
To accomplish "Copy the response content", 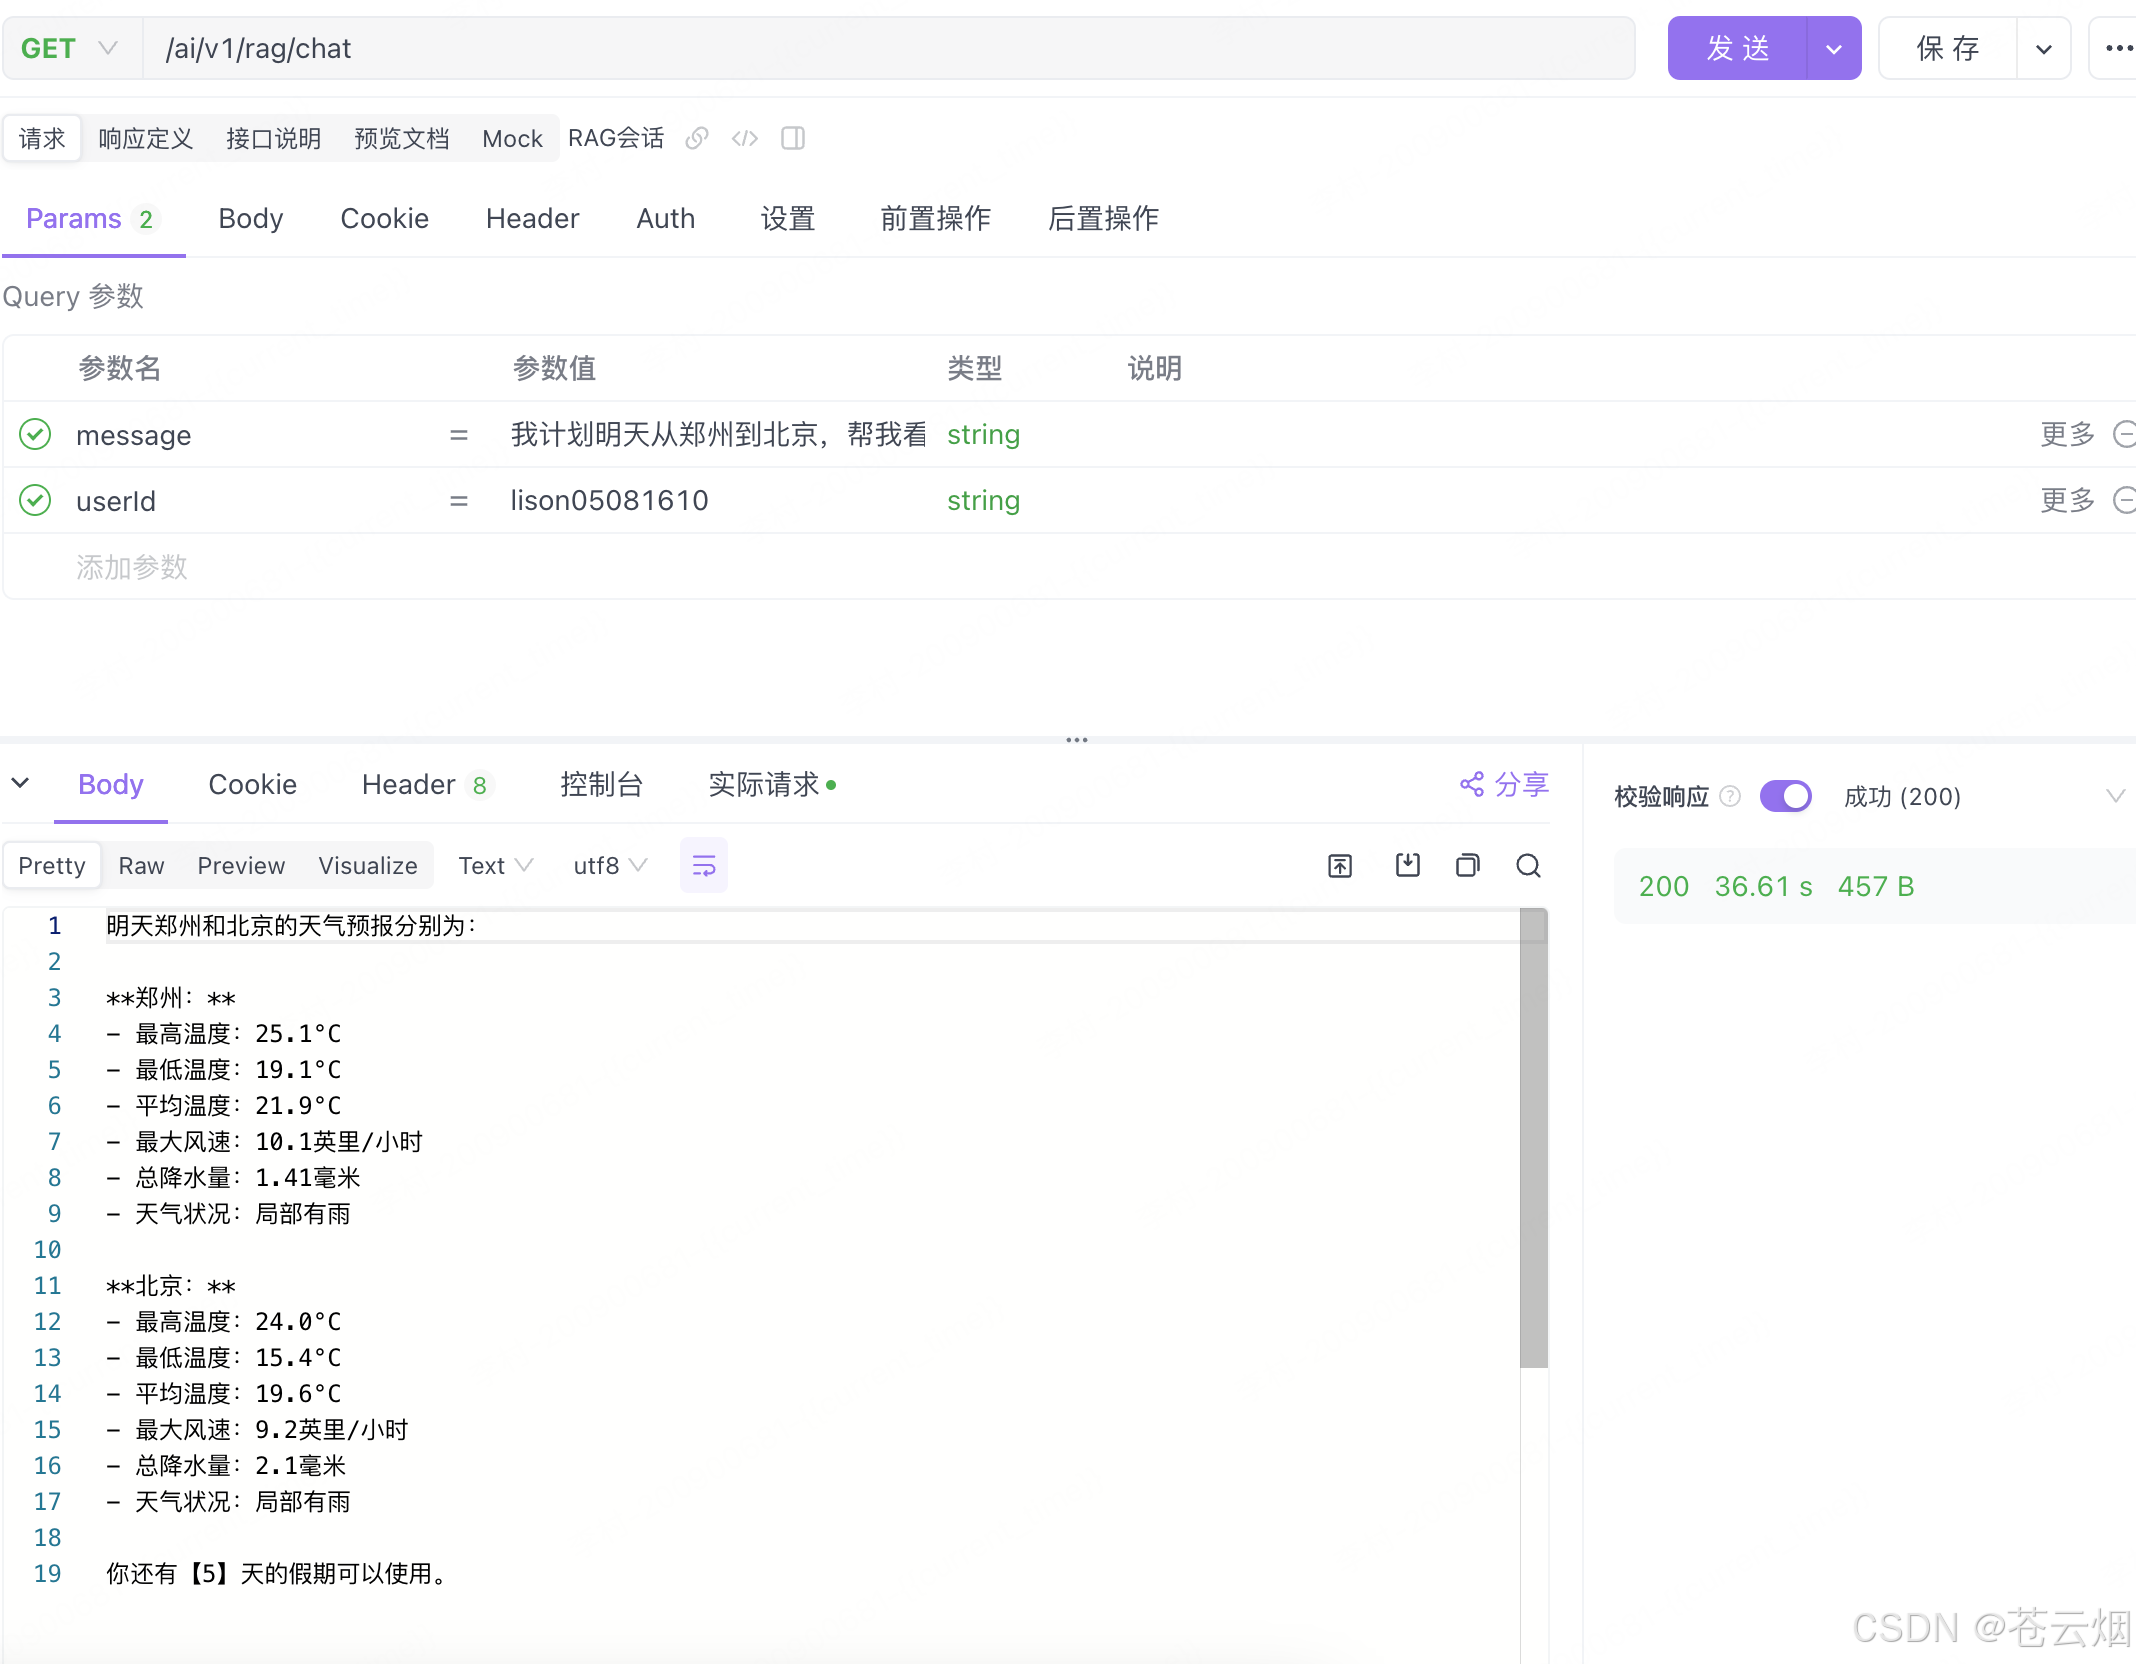I will pos(1467,865).
